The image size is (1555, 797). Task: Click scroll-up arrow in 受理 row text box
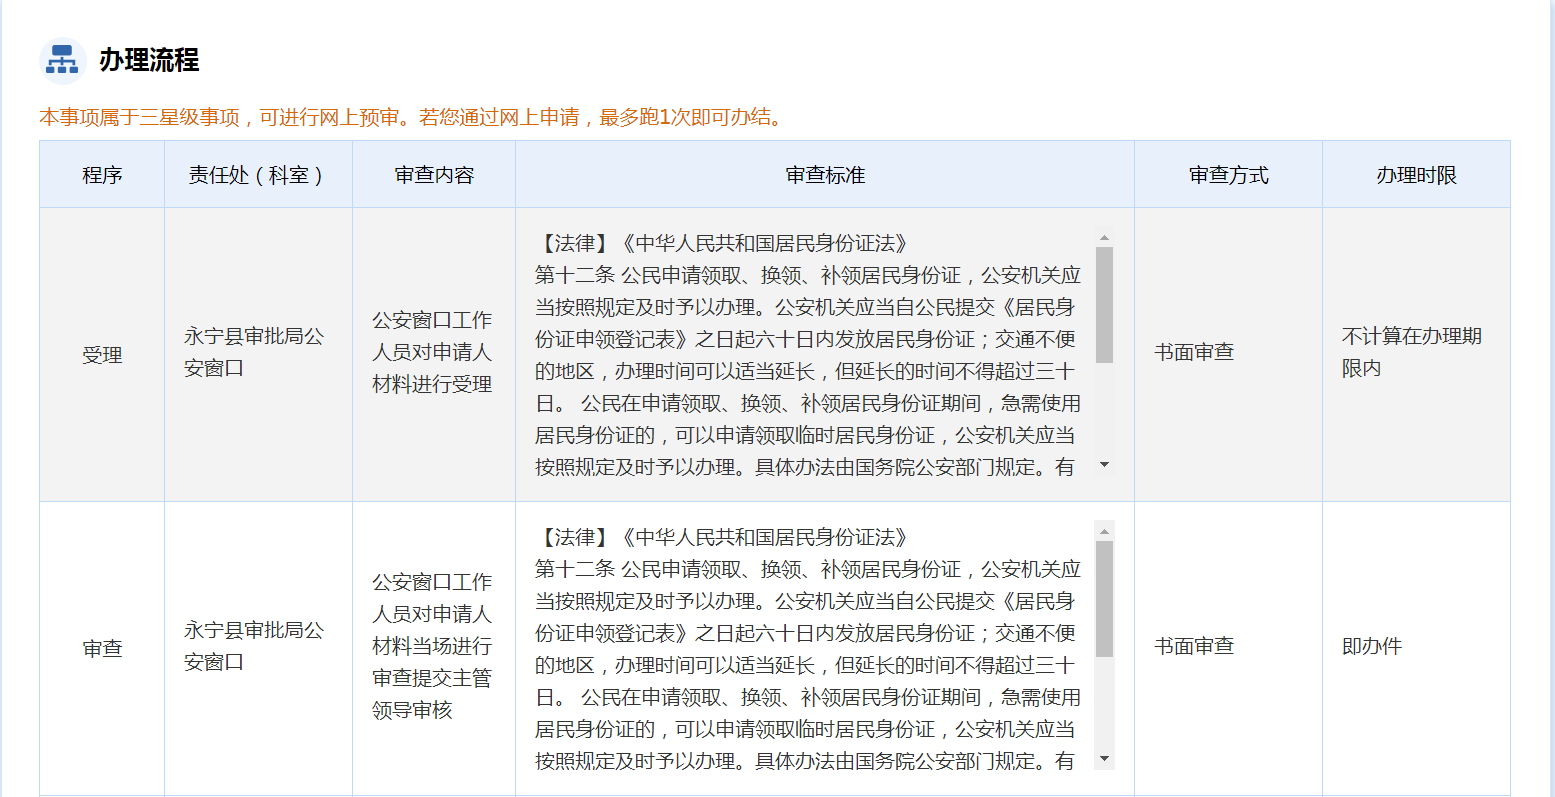click(x=1104, y=238)
